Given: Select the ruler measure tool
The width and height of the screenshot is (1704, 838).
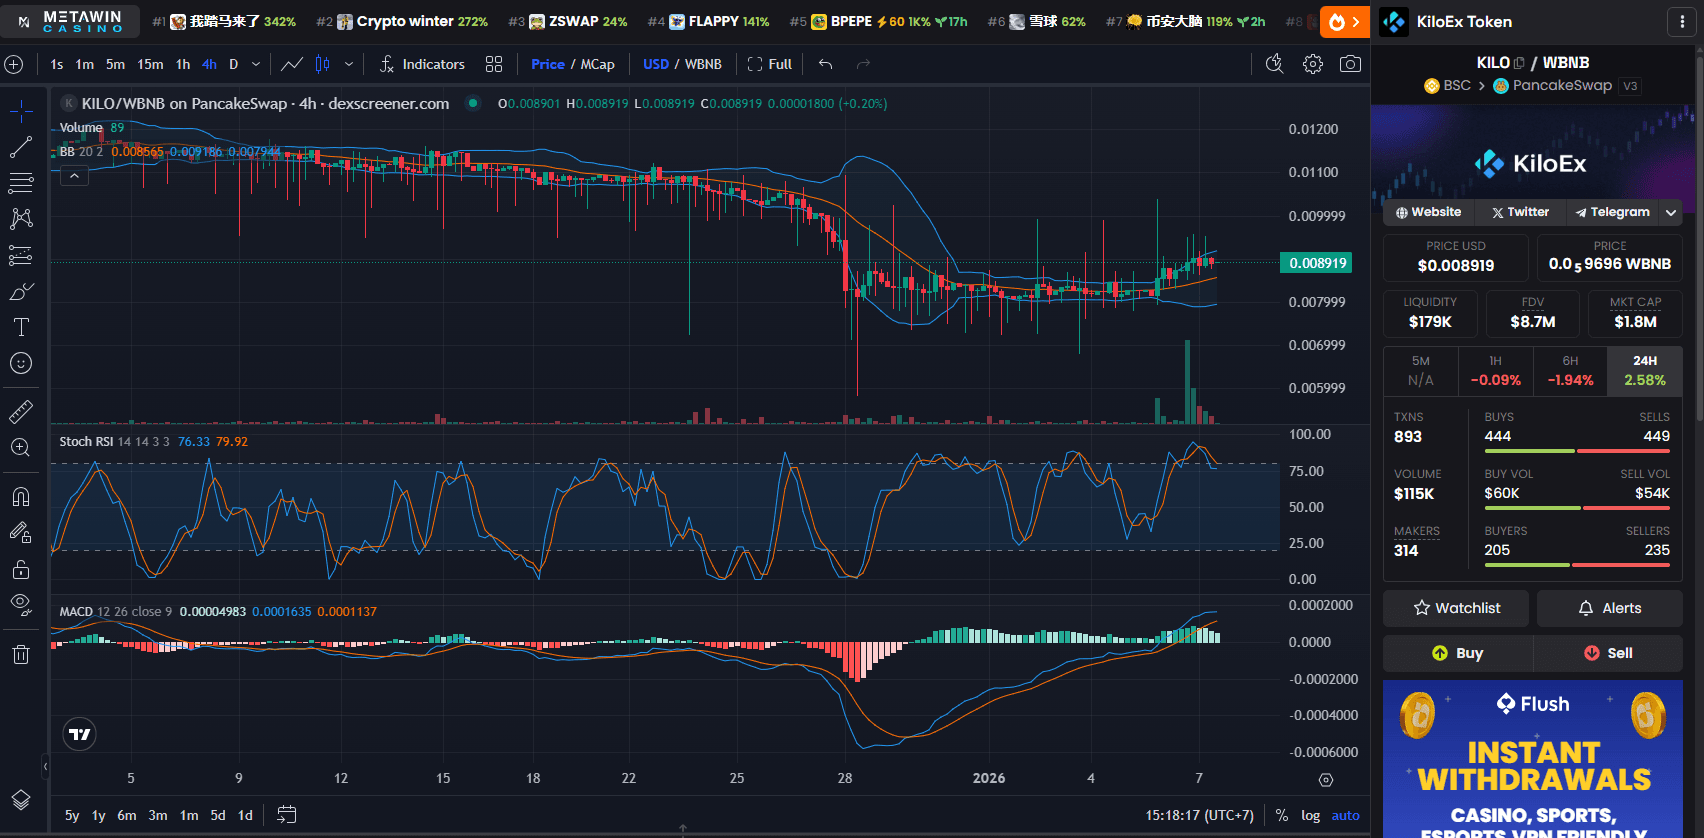Looking at the screenshot, I should (x=21, y=411).
